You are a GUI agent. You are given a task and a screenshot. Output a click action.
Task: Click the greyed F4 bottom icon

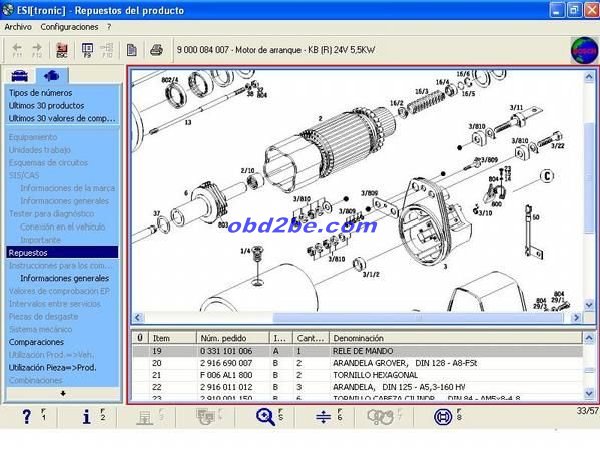pos(205,417)
